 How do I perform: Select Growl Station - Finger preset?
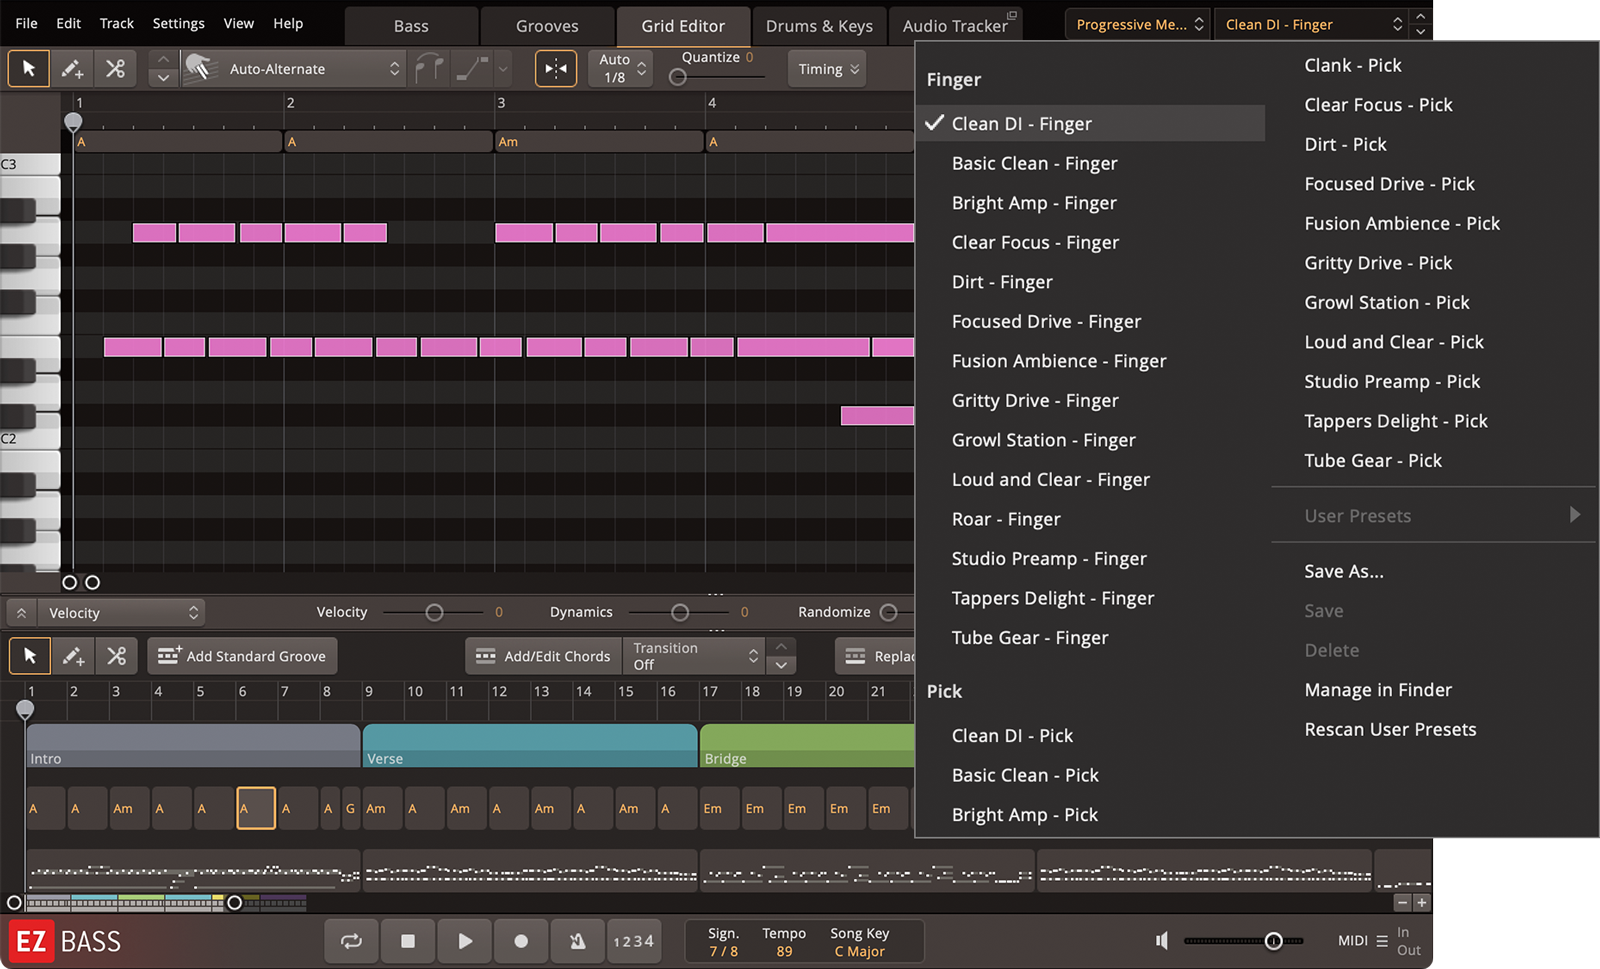(x=1043, y=440)
